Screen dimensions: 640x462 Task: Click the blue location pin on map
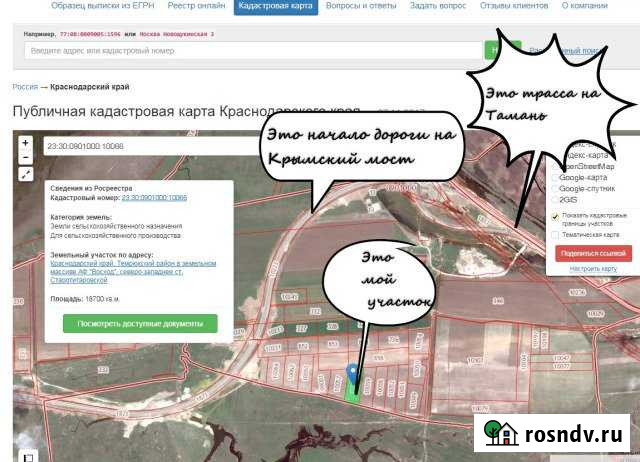pos(352,373)
